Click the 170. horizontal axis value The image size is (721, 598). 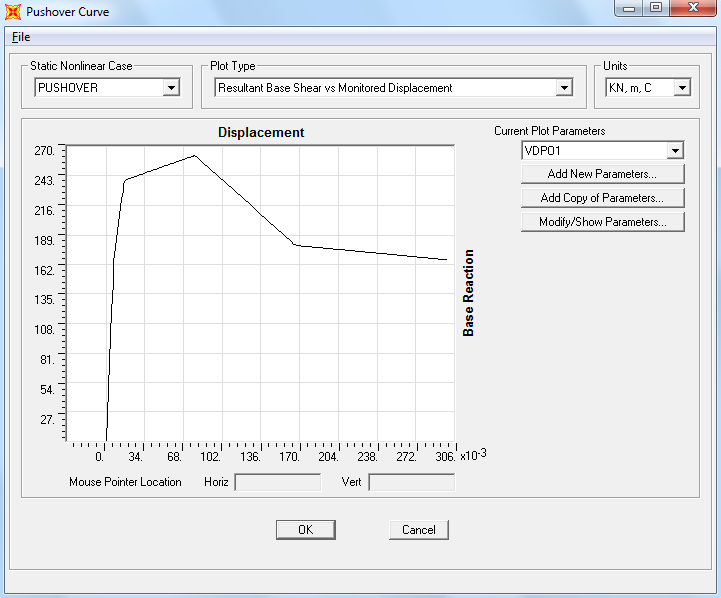pyautogui.click(x=289, y=457)
